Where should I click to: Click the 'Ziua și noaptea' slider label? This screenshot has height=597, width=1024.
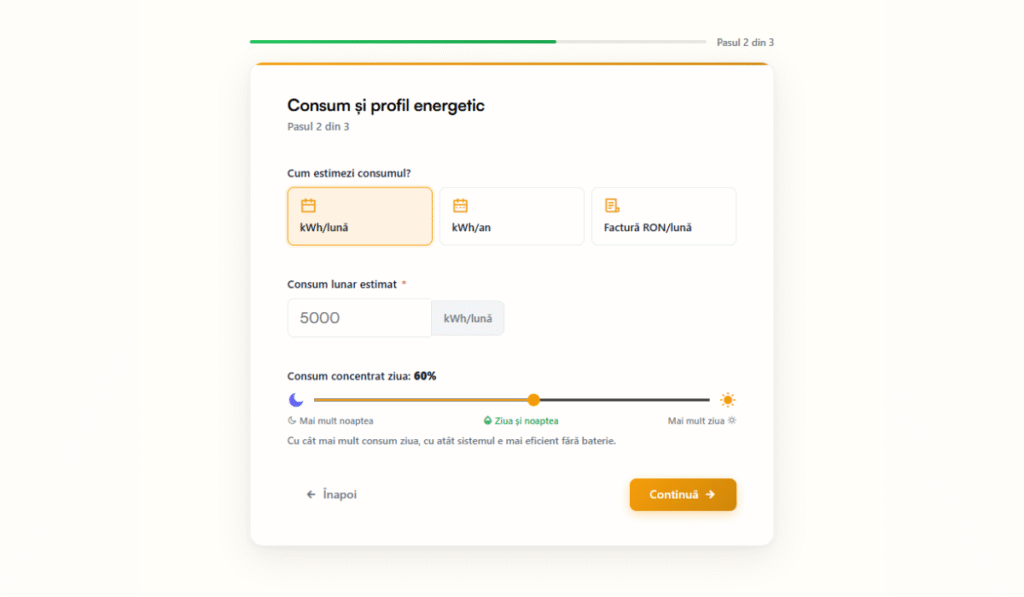tap(521, 421)
